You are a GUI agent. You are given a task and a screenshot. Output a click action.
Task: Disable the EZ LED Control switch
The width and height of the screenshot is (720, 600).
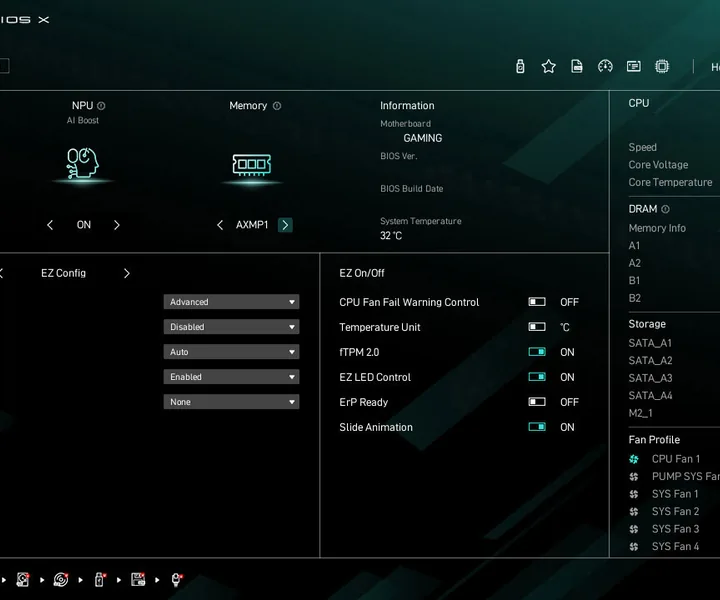pyautogui.click(x=537, y=377)
